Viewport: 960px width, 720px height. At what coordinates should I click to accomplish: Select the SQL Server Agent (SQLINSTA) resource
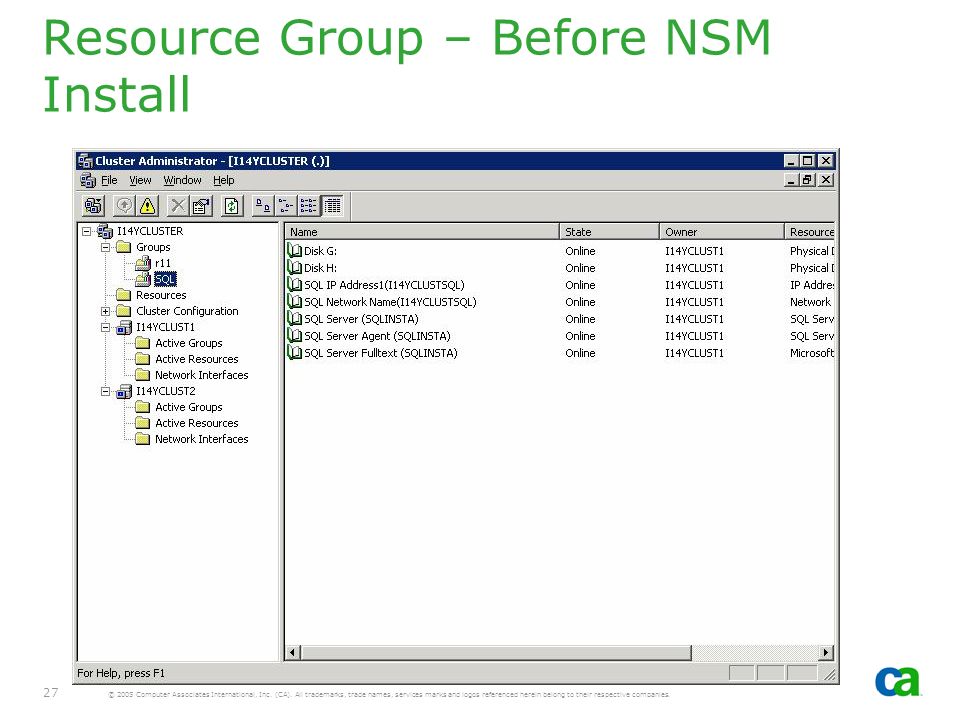377,336
